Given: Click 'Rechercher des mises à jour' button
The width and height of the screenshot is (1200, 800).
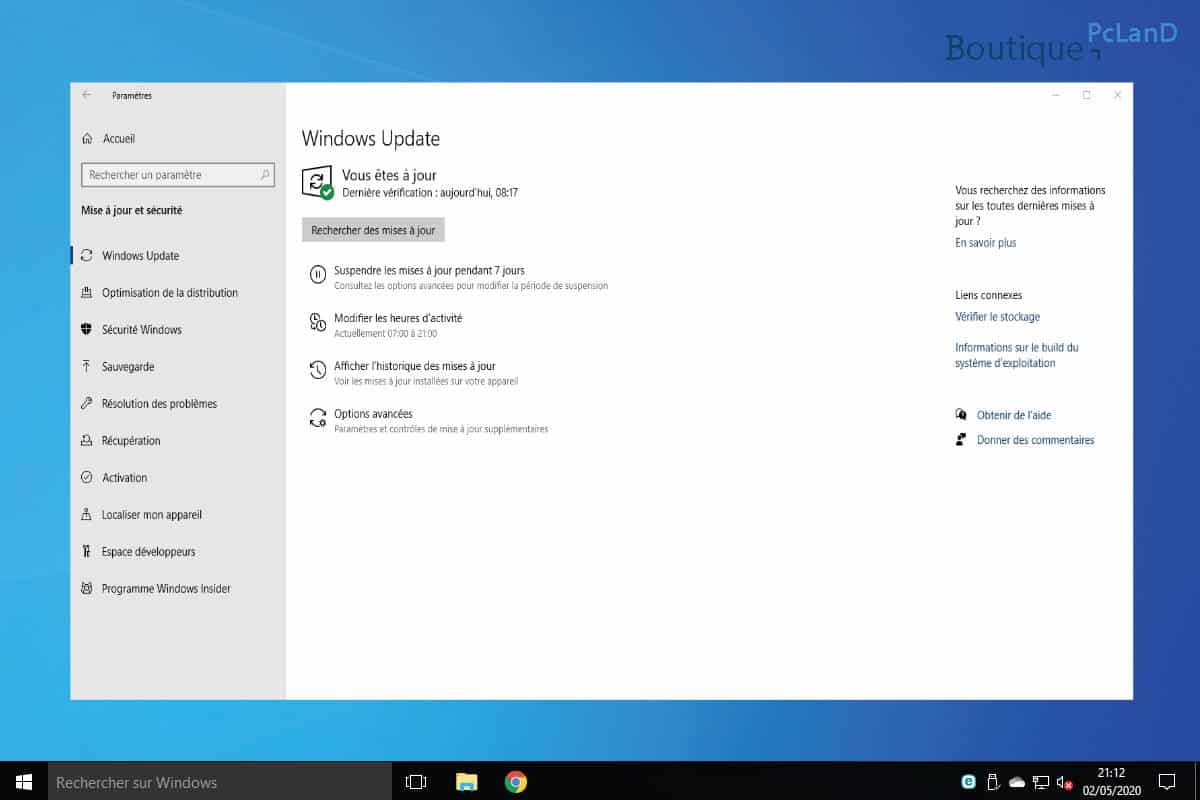Looking at the screenshot, I should (x=373, y=230).
